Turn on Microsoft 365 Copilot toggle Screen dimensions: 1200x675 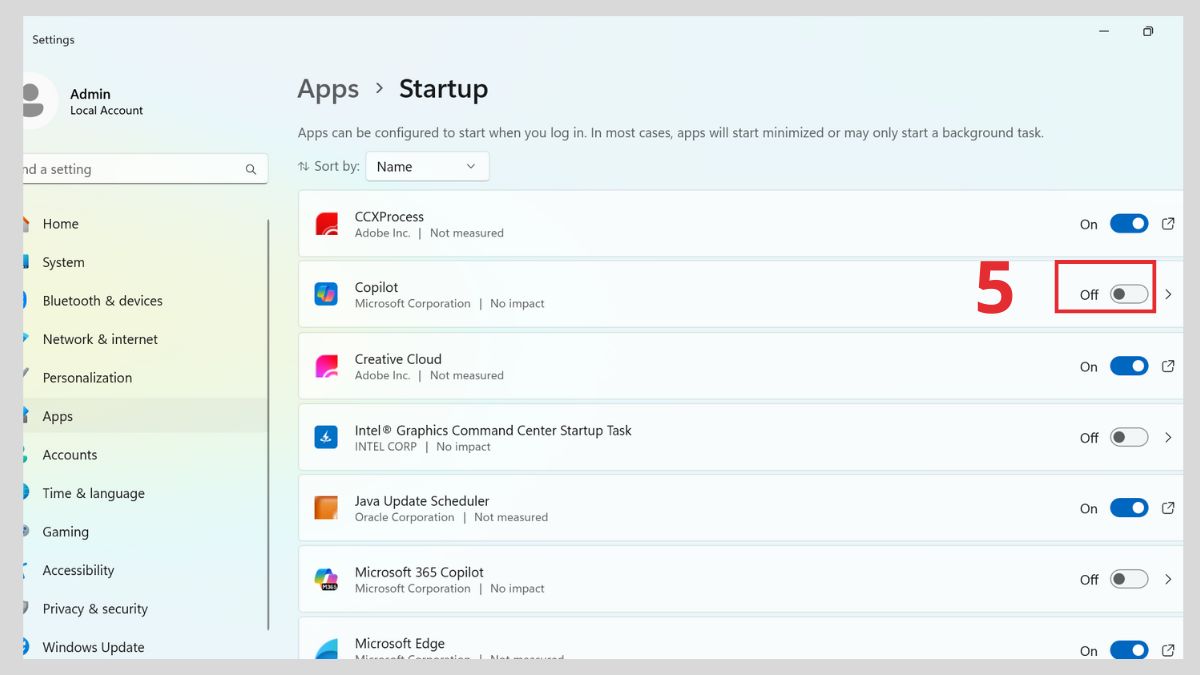pyautogui.click(x=1129, y=579)
